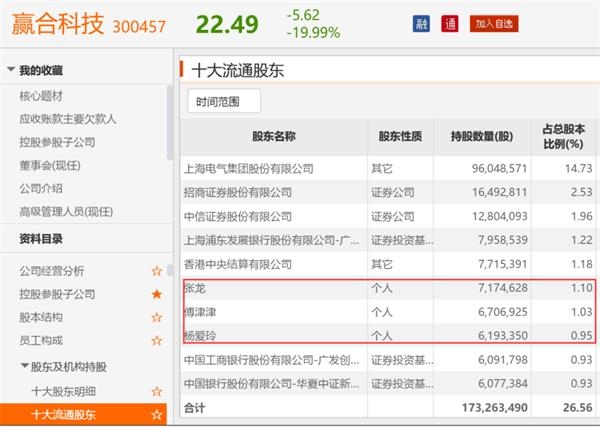Select 股本结构 in the directory
Viewport: 600px width, 427px height.
(41, 317)
